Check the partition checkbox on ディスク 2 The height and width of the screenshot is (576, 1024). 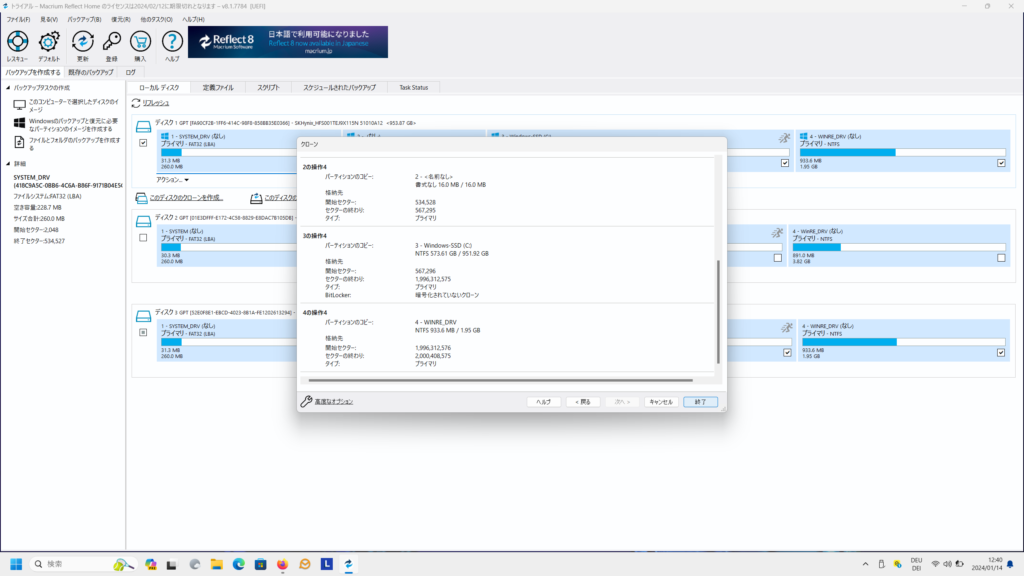(x=141, y=238)
